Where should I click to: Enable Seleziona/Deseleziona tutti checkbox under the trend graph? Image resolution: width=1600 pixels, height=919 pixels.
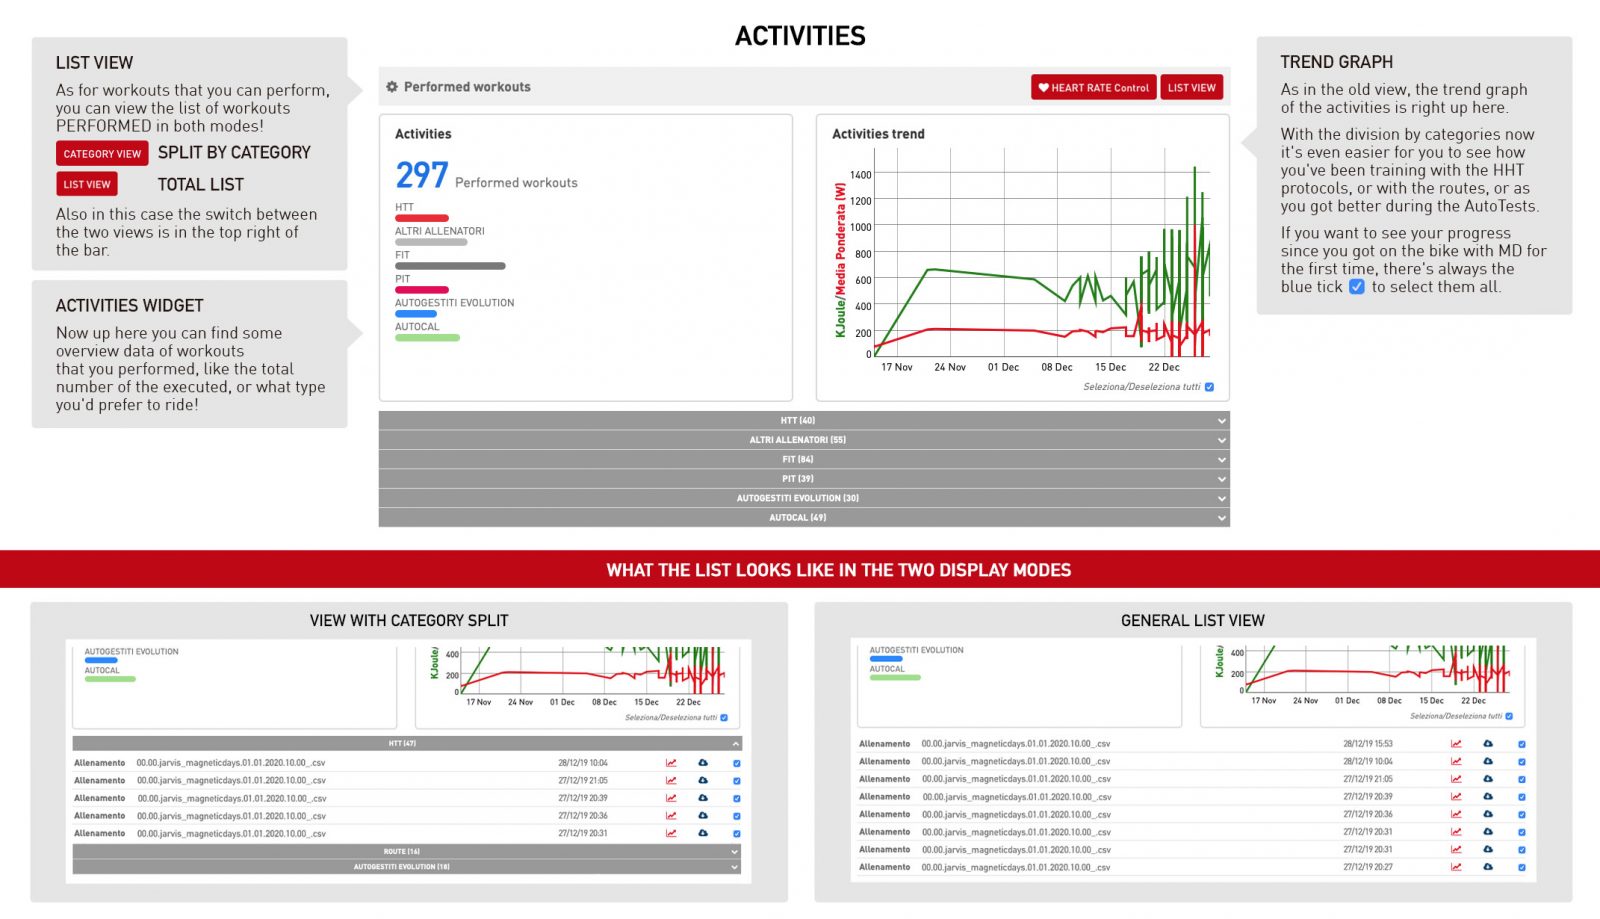[x=1209, y=385]
